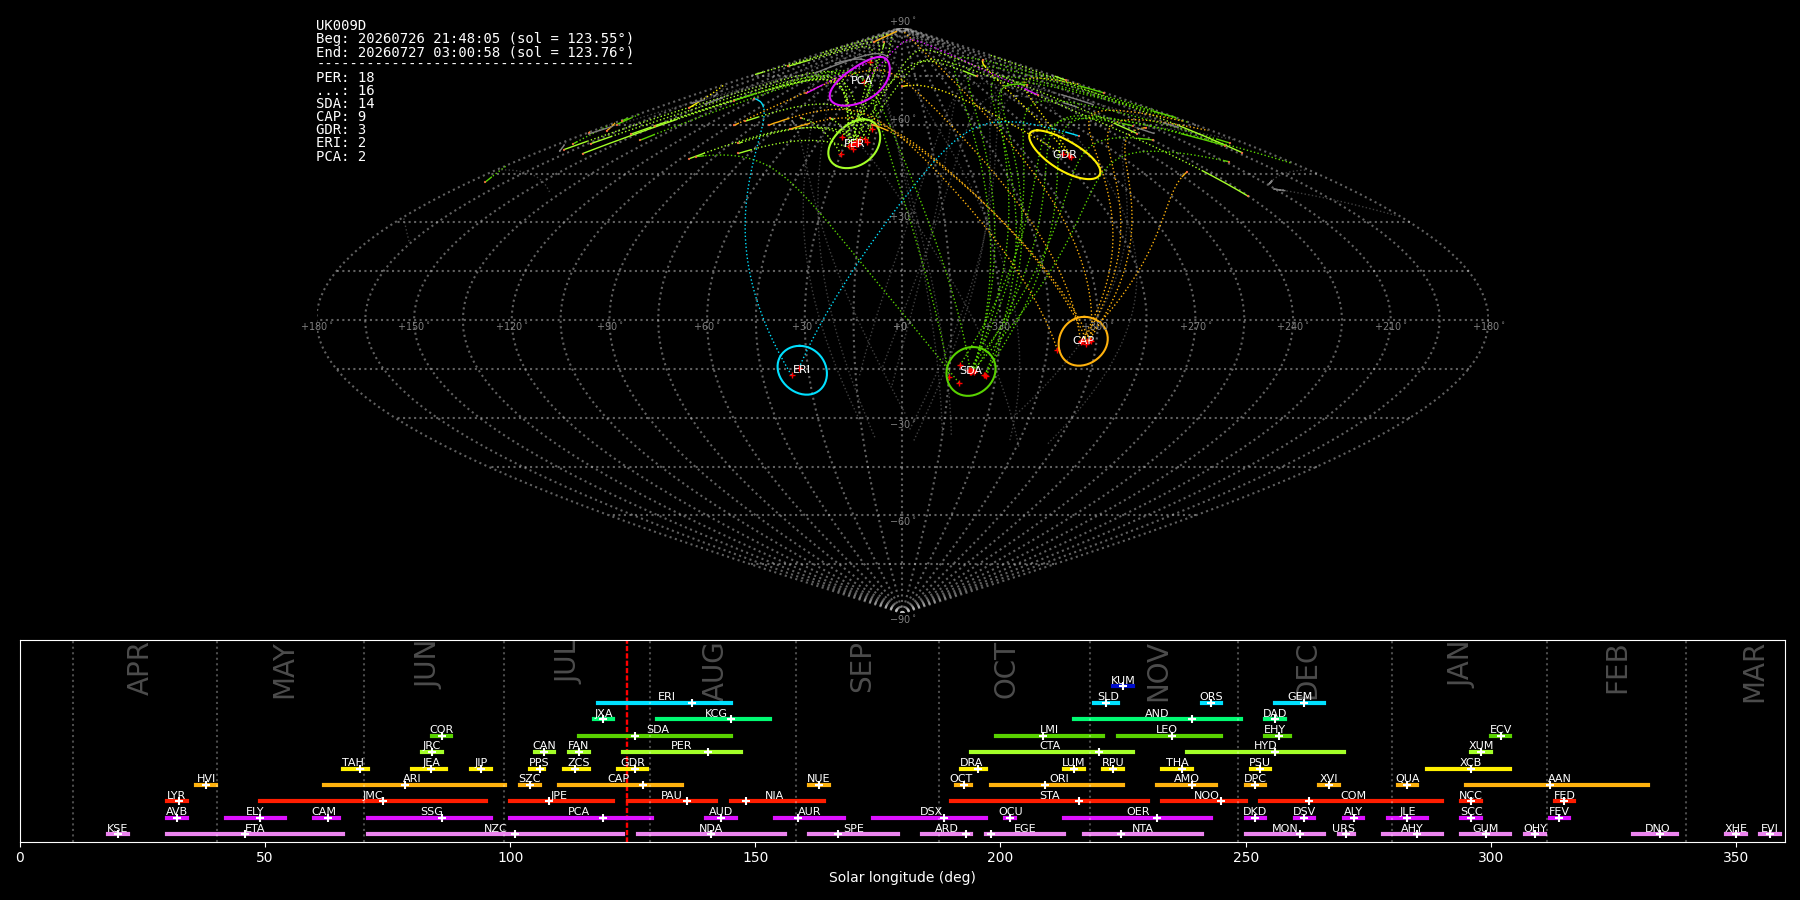This screenshot has width=1800, height=900.
Task: Click the GEM shower bar in timeline
Action: click(1299, 703)
